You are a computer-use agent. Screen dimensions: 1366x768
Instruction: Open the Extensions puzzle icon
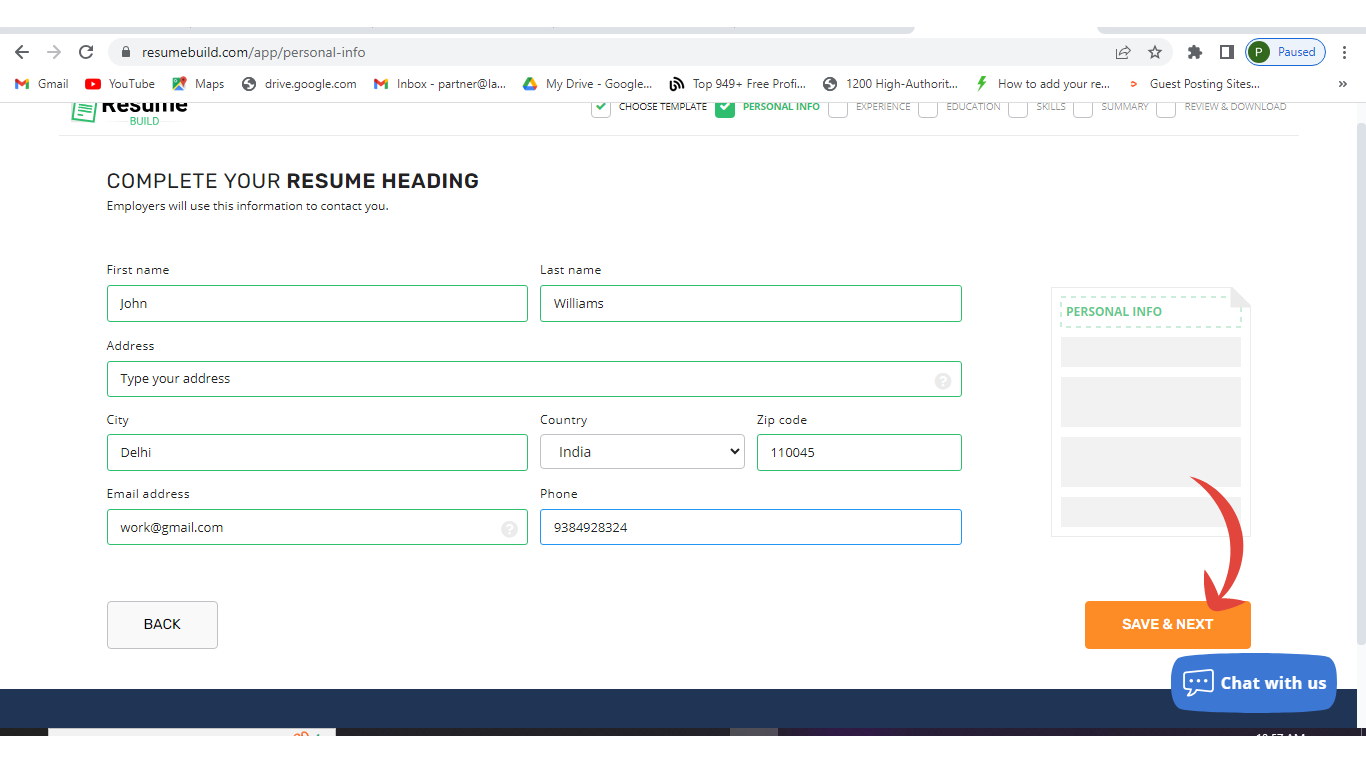pyautogui.click(x=1194, y=52)
